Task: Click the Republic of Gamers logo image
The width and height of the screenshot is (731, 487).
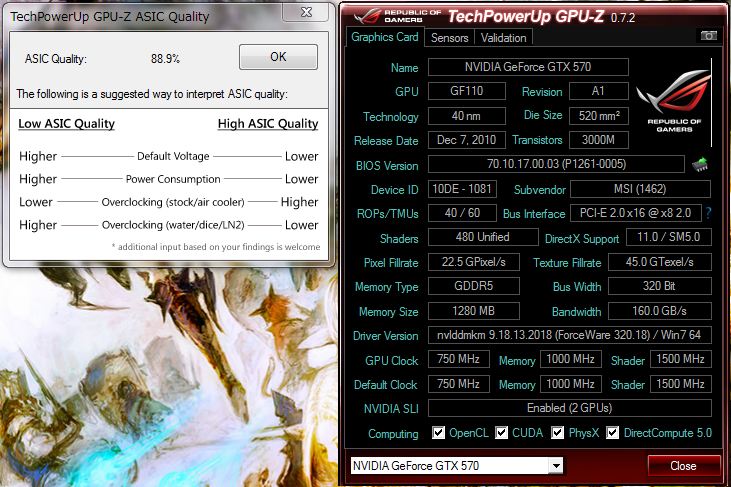Action: point(674,102)
